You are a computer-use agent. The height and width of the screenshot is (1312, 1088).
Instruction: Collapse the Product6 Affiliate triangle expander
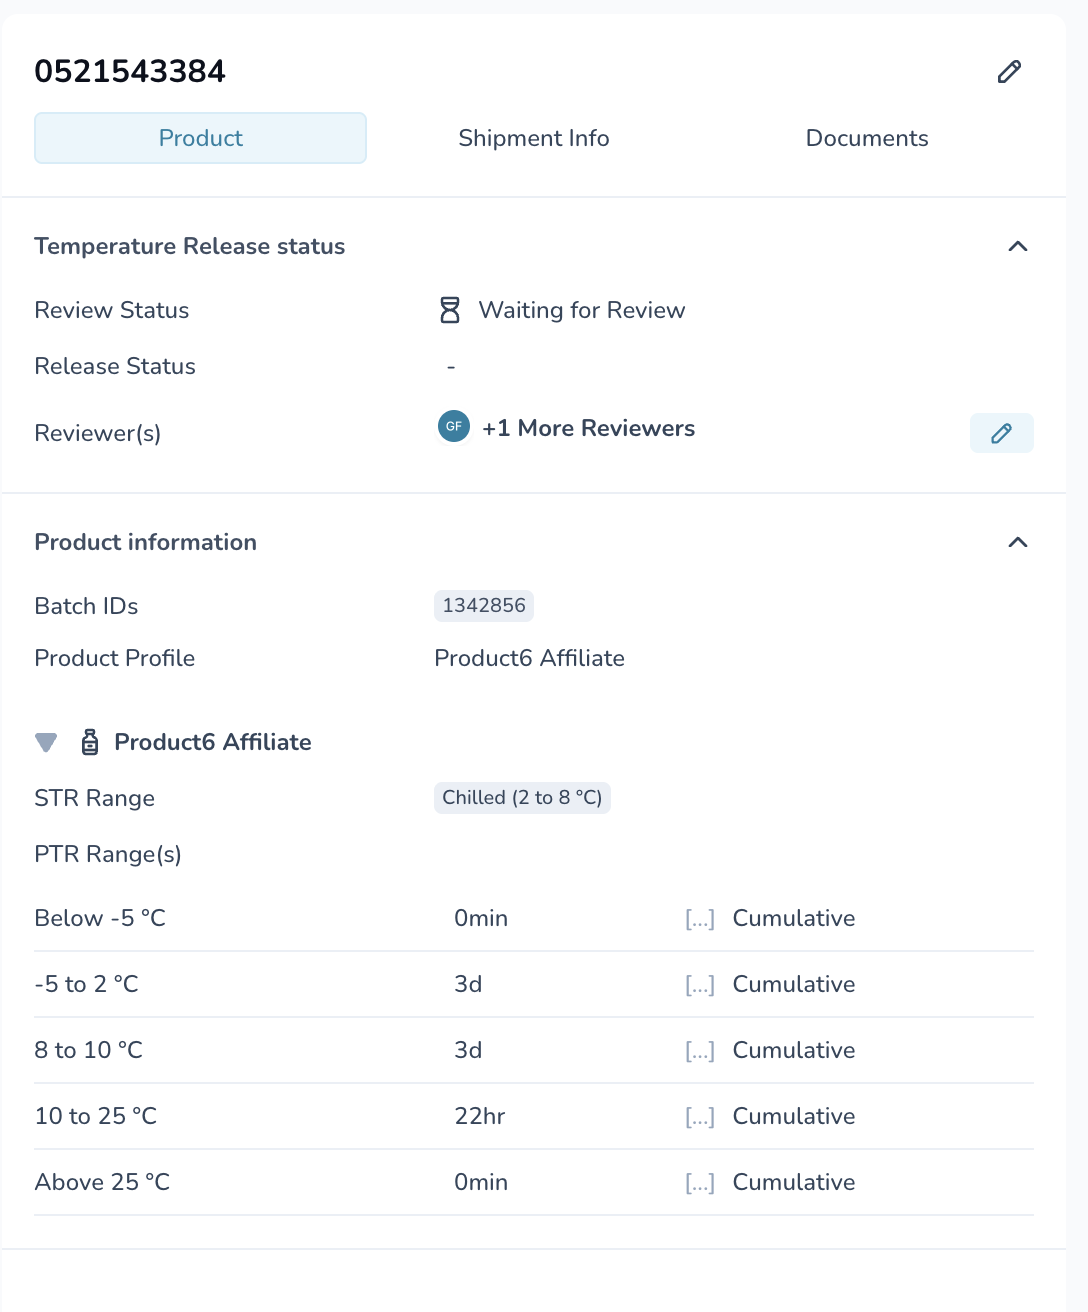(46, 742)
